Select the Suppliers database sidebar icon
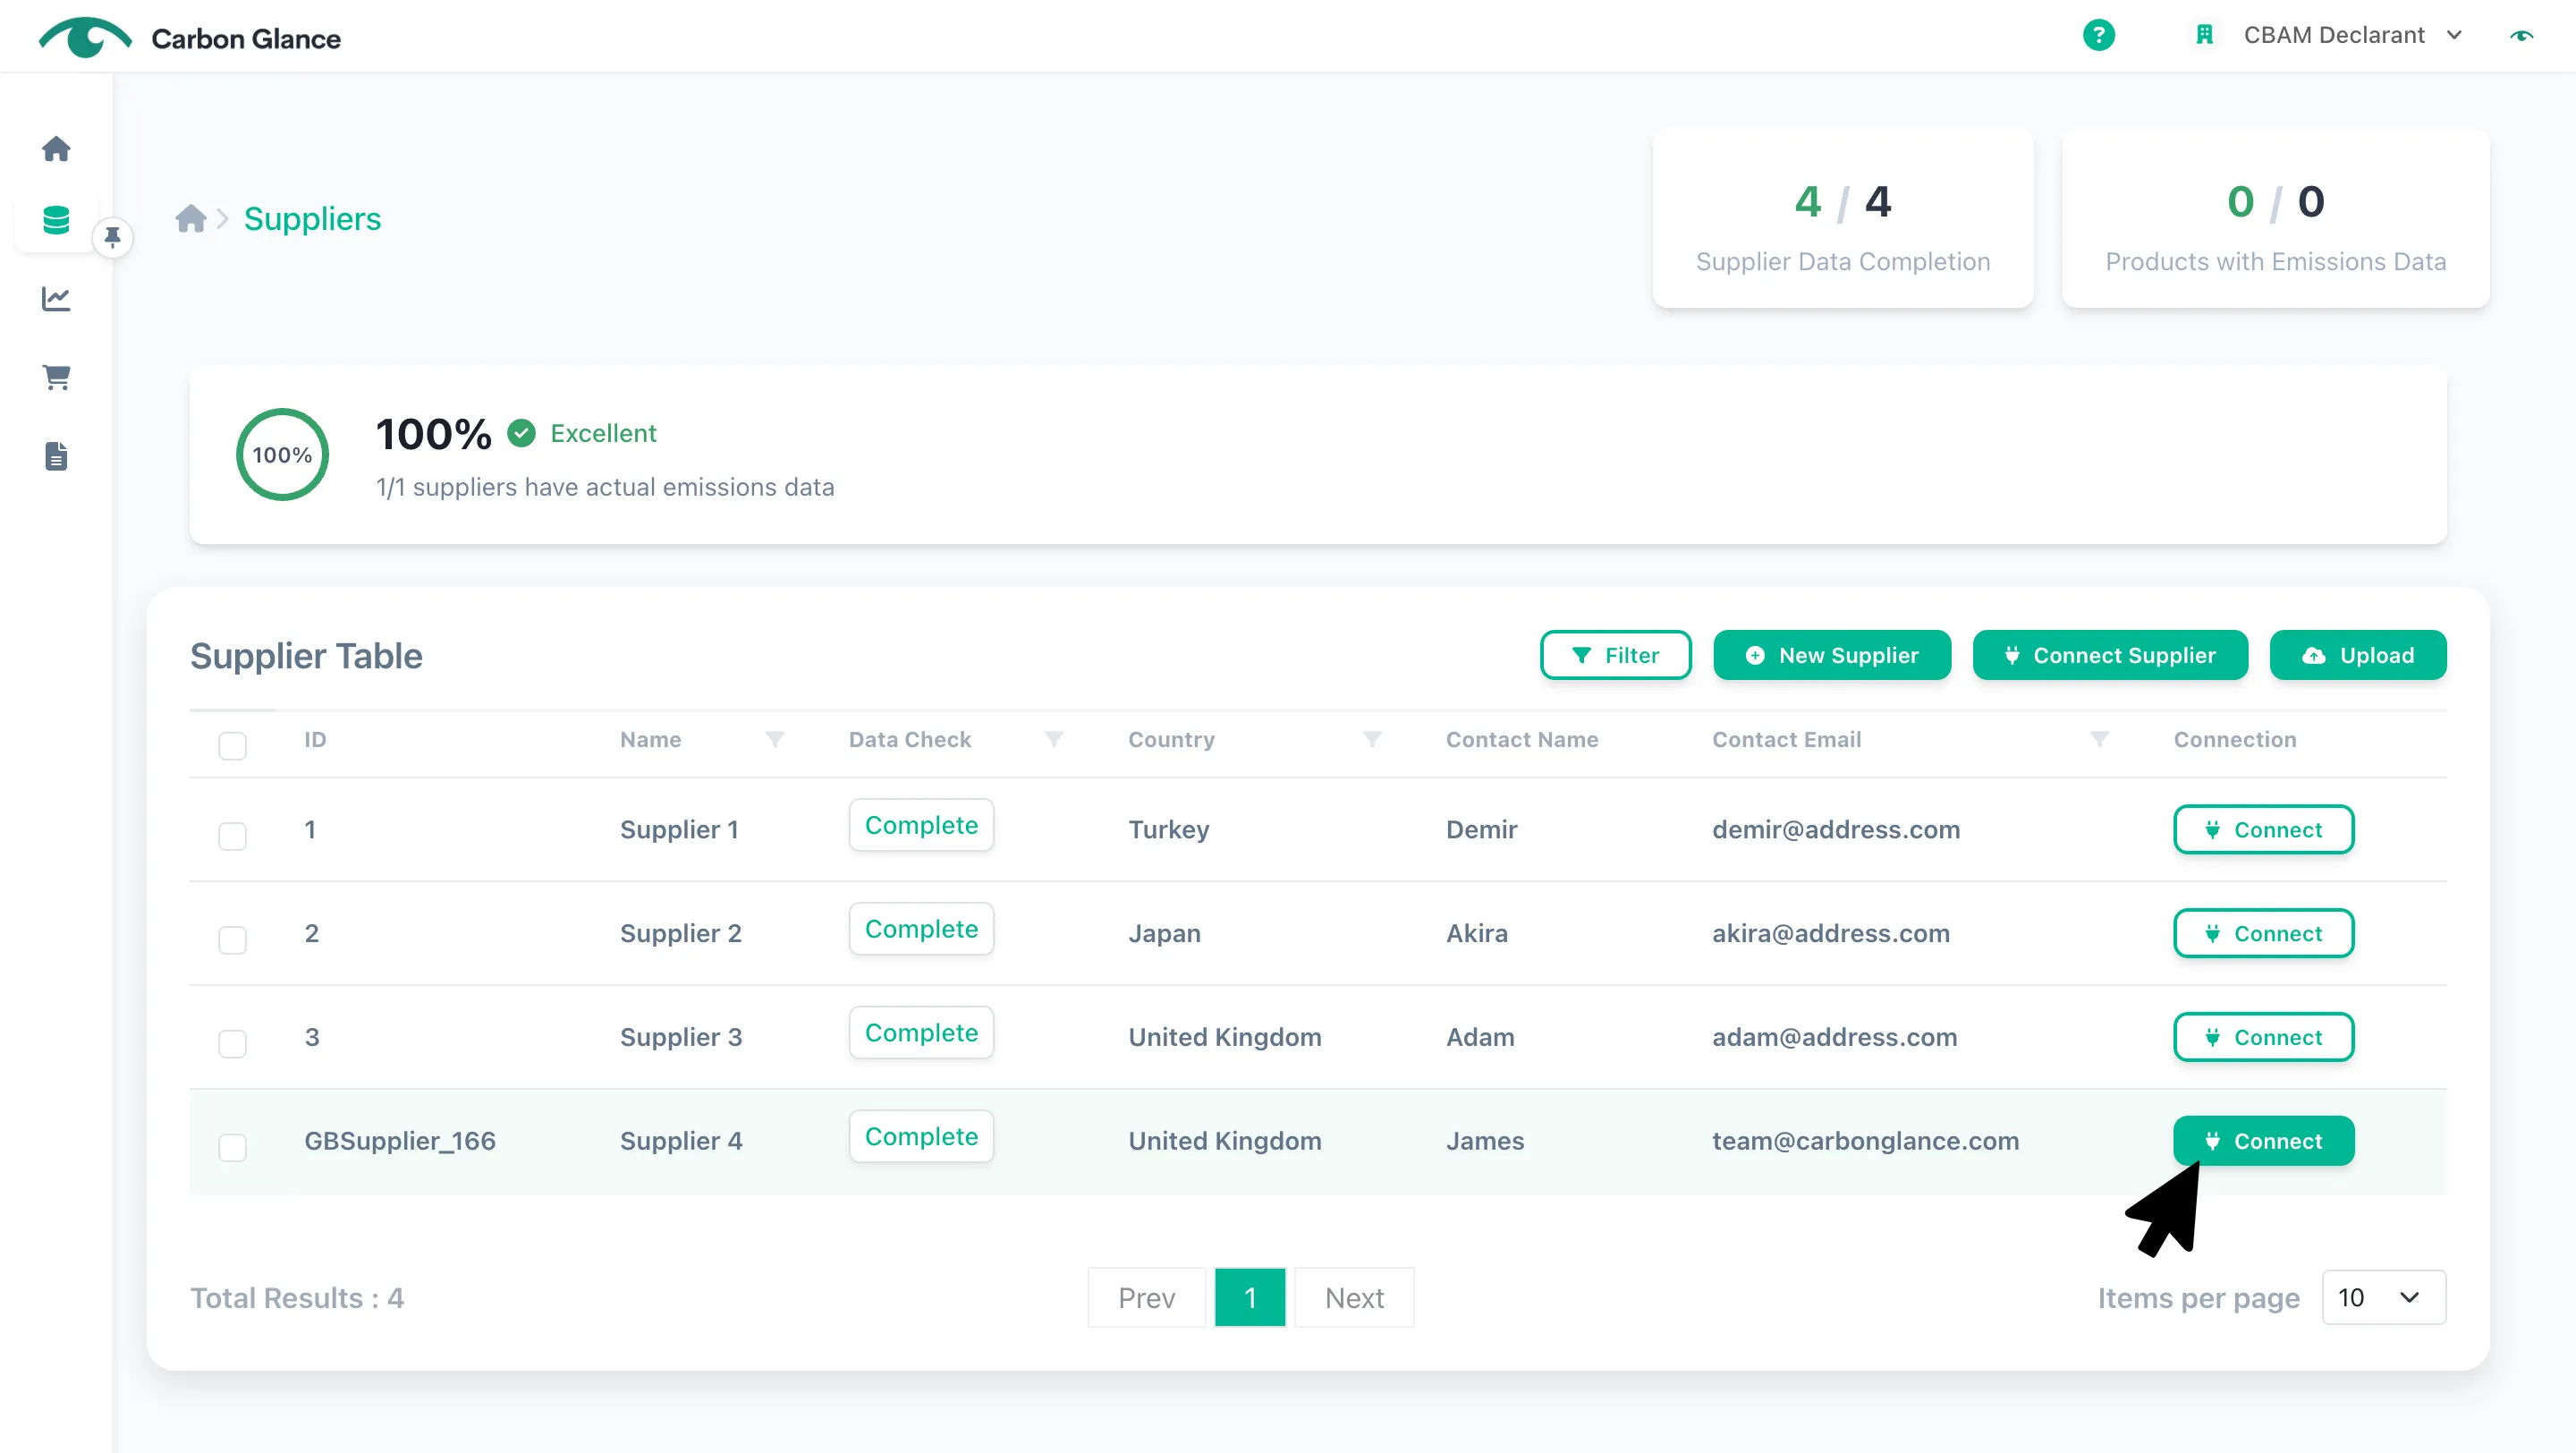2576x1453 pixels. (56, 220)
